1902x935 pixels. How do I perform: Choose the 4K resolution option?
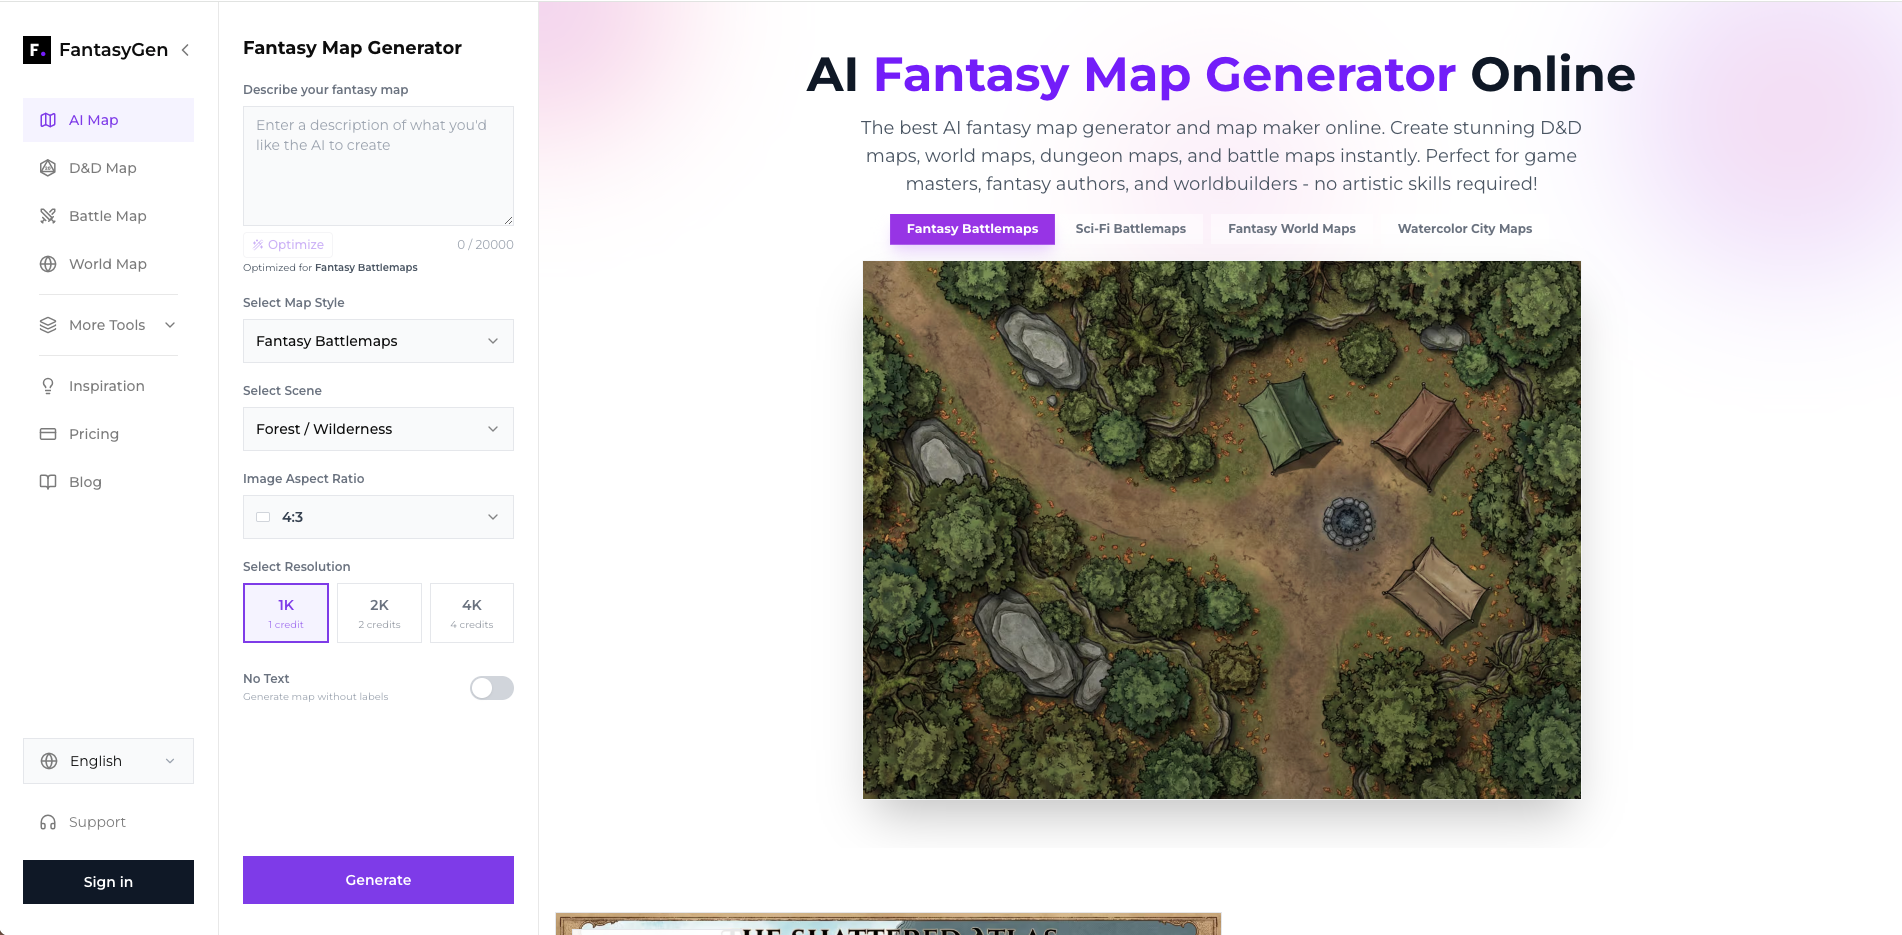coord(471,612)
